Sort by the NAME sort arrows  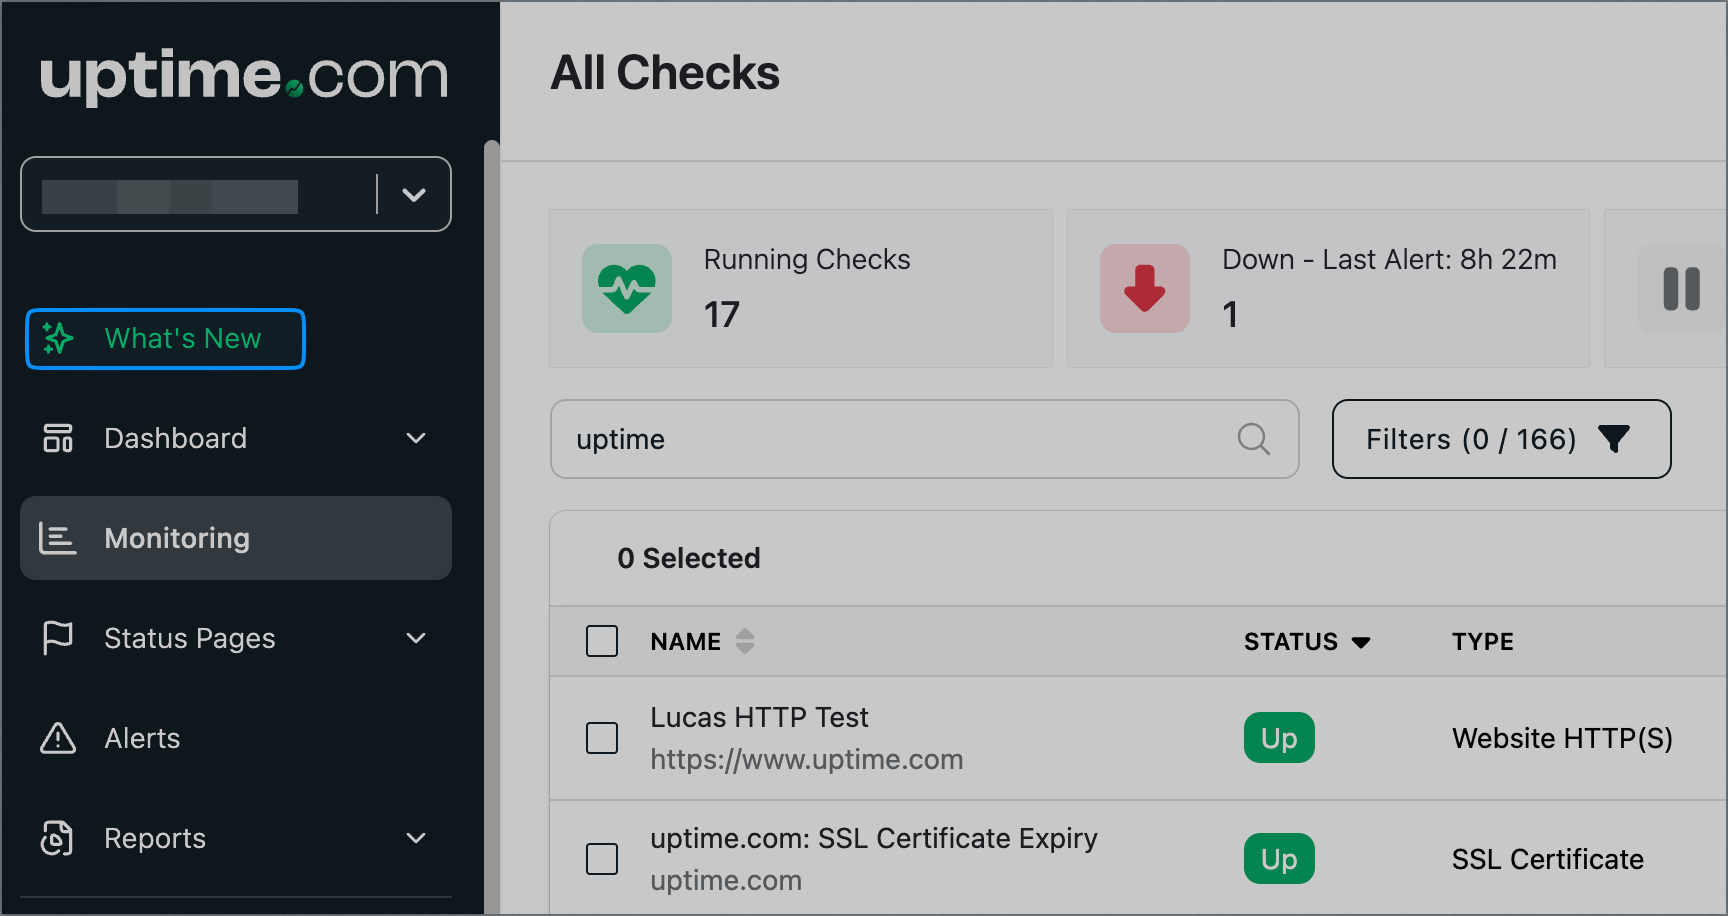click(x=745, y=641)
